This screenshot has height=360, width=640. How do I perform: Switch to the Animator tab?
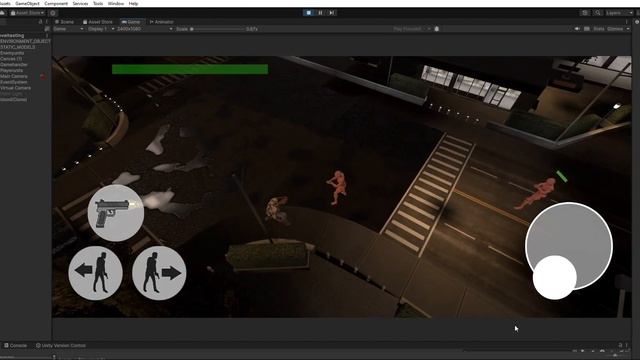[162, 22]
